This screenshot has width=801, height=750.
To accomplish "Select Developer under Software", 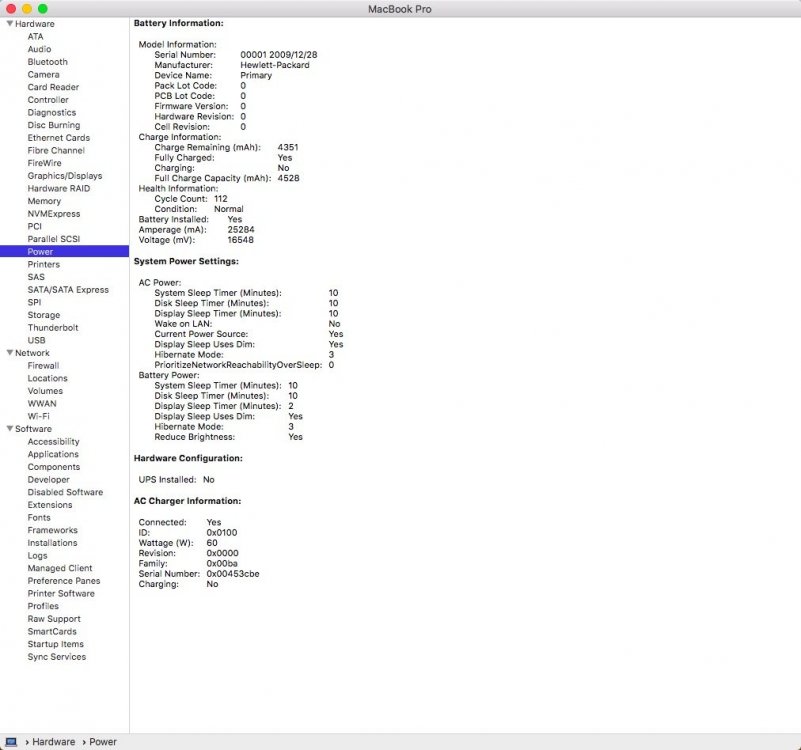I will click(x=49, y=479).
